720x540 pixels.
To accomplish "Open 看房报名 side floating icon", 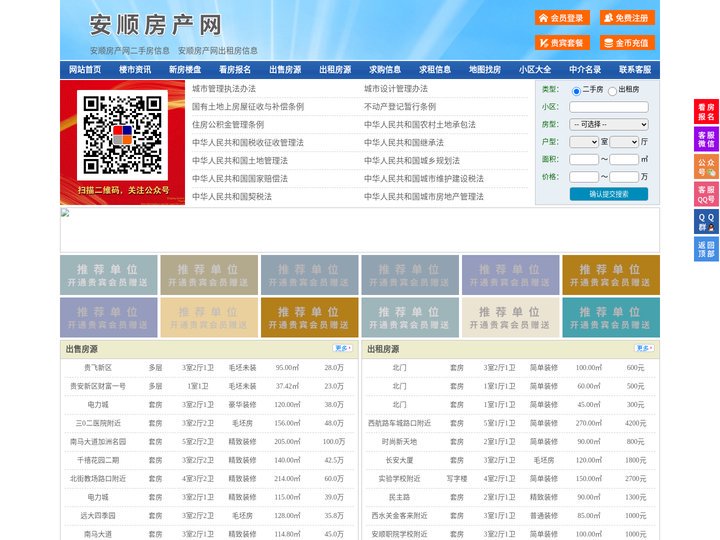I will point(706,112).
